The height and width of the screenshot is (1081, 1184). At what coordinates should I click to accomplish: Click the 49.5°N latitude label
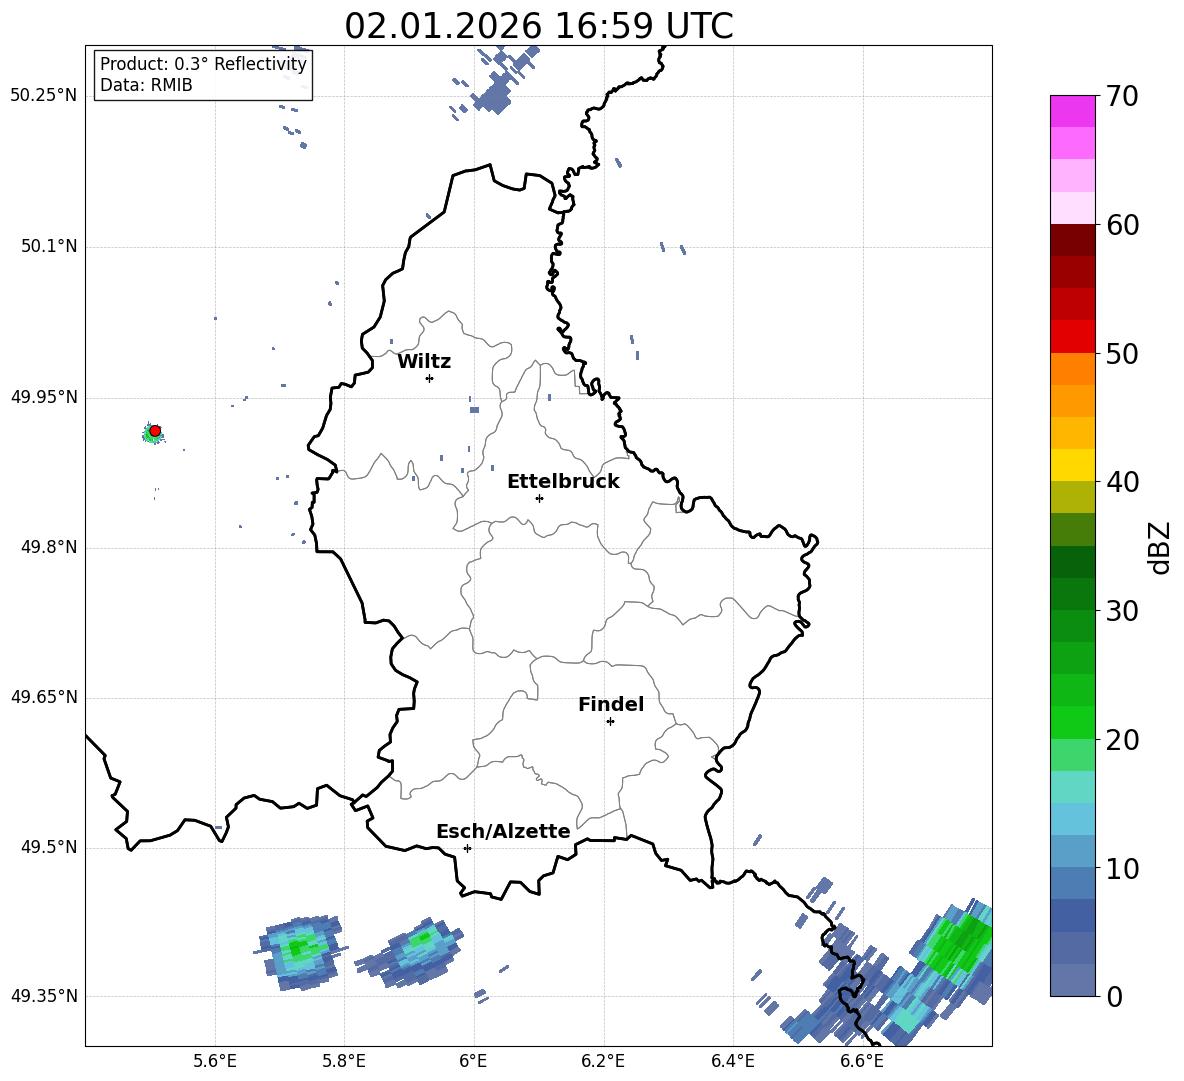[x=49, y=847]
